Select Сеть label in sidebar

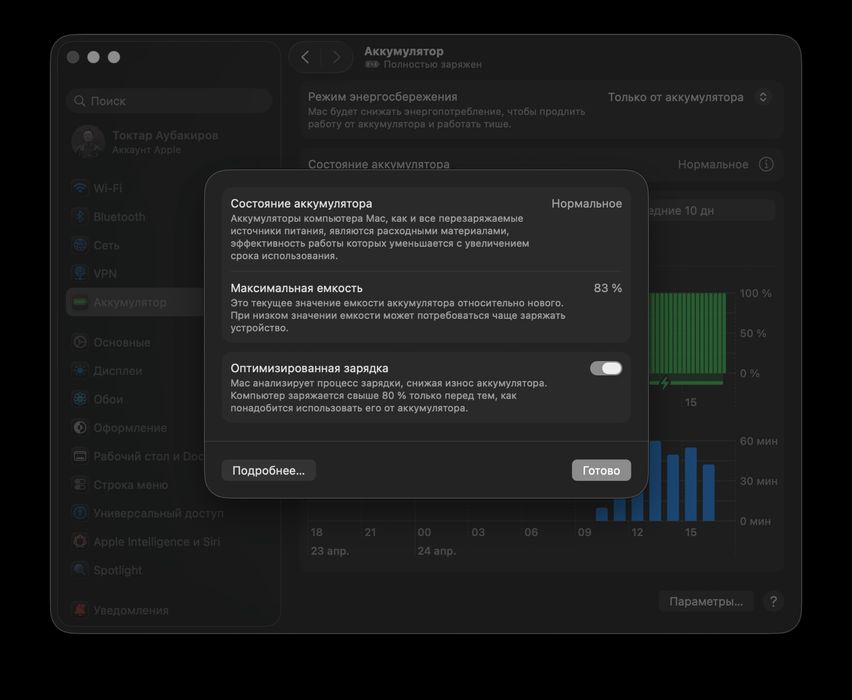tap(106, 245)
